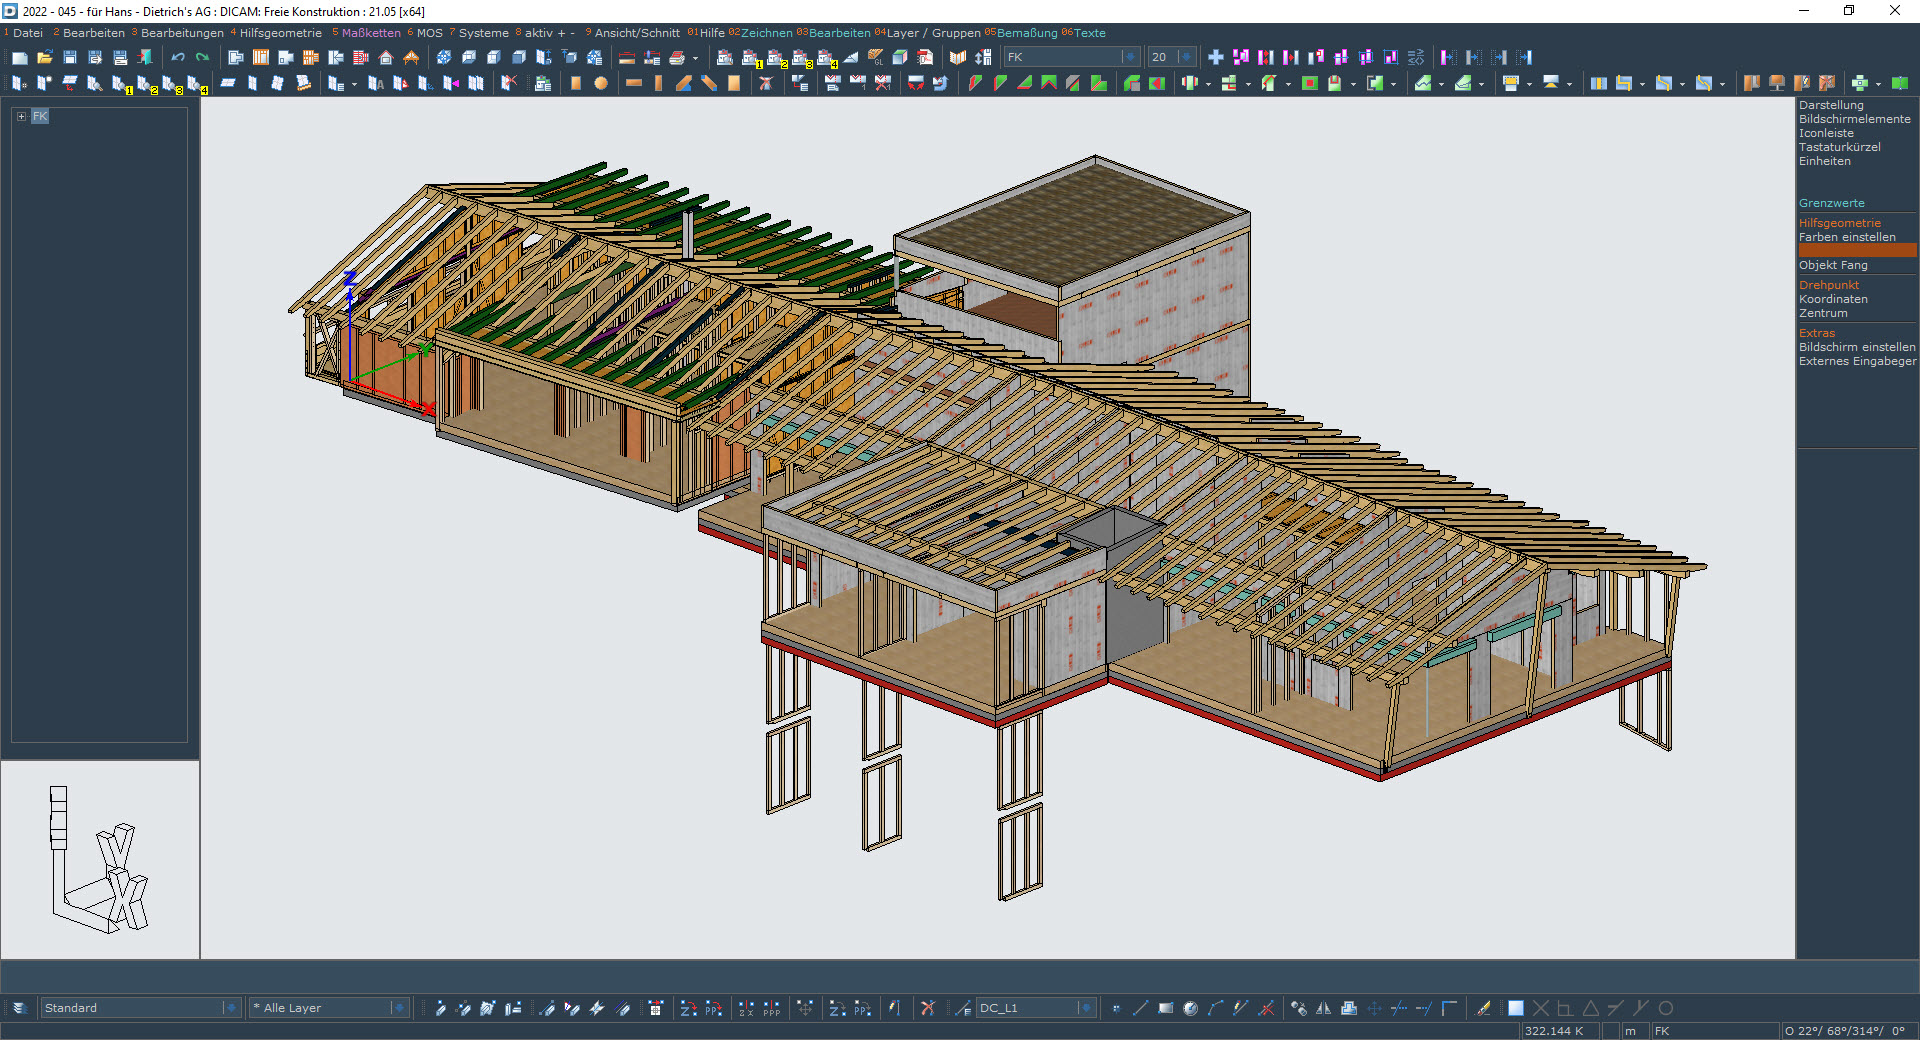The width and height of the screenshot is (1920, 1040).
Task: Click the Redo arrow icon
Action: [x=203, y=58]
